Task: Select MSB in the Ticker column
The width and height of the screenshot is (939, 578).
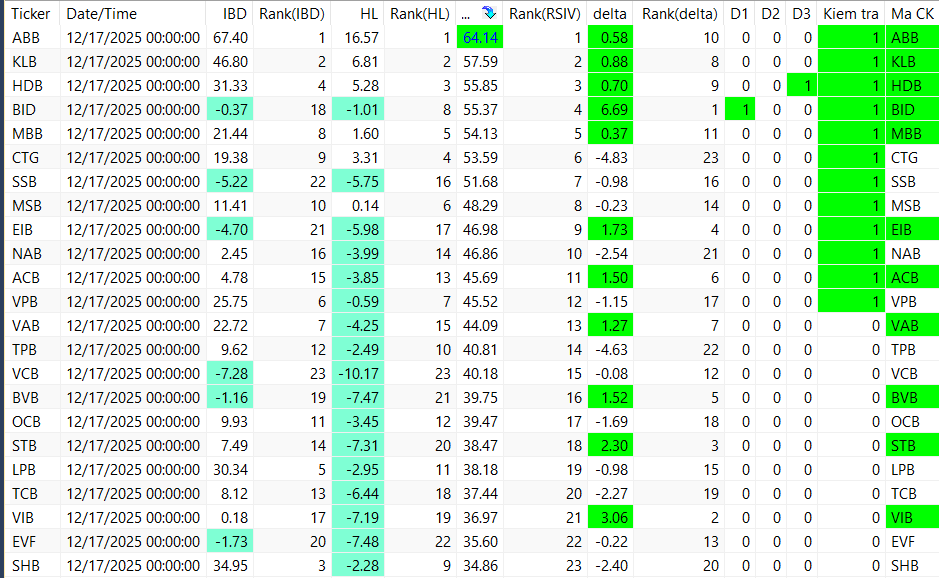Action: [x=27, y=205]
